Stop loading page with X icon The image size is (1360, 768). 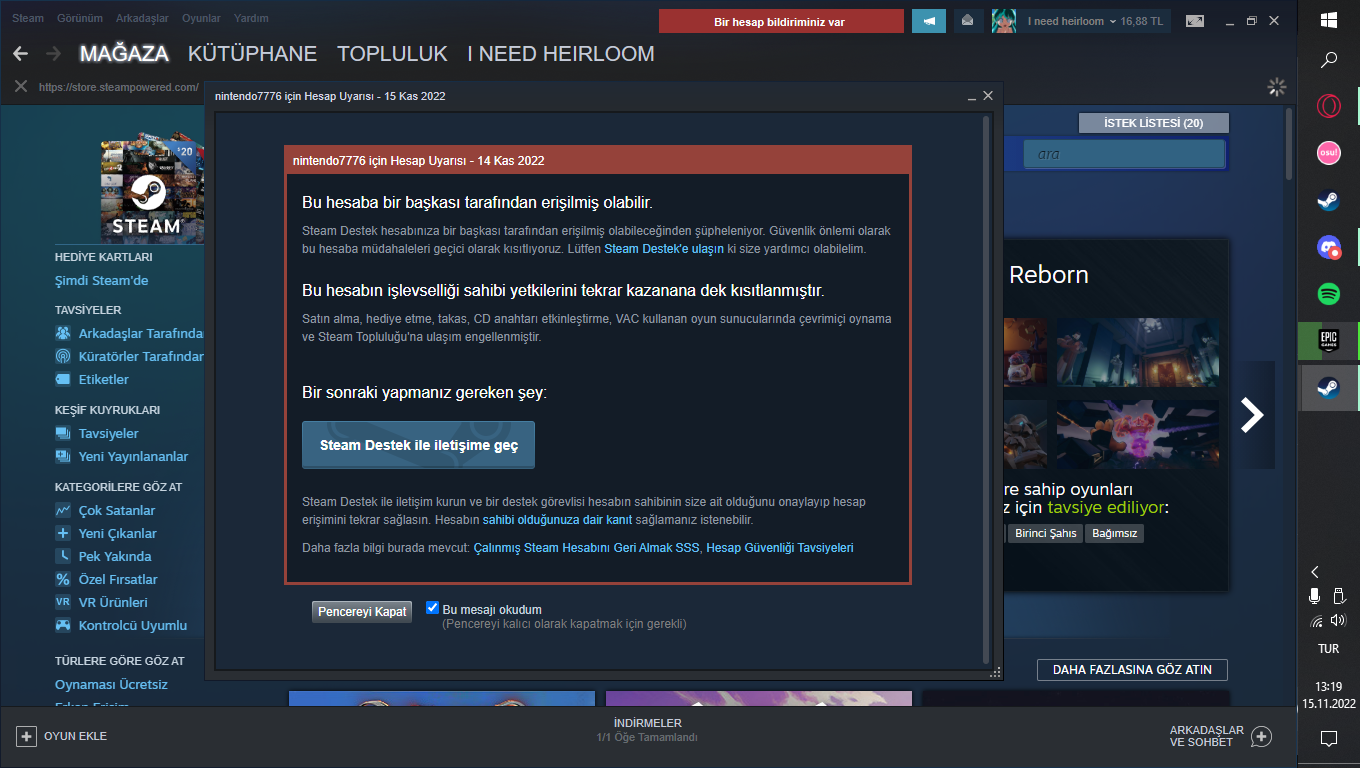20,87
